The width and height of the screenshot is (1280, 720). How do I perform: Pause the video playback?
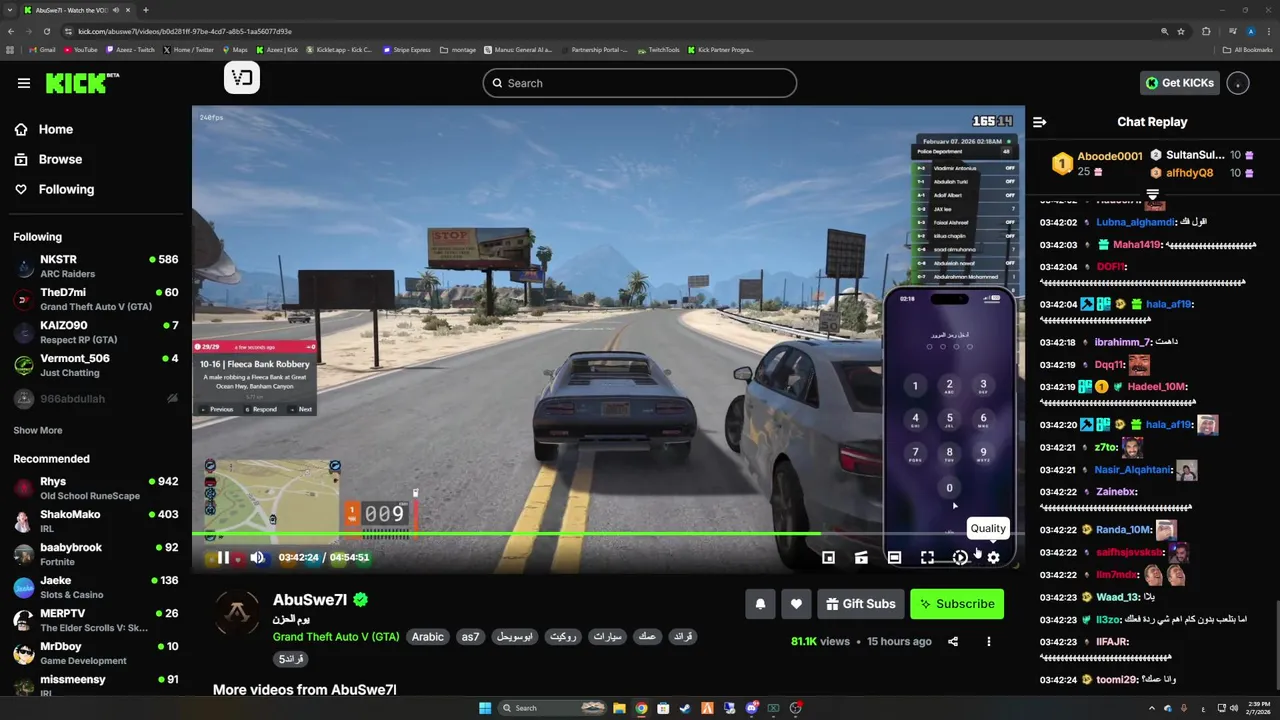[223, 558]
